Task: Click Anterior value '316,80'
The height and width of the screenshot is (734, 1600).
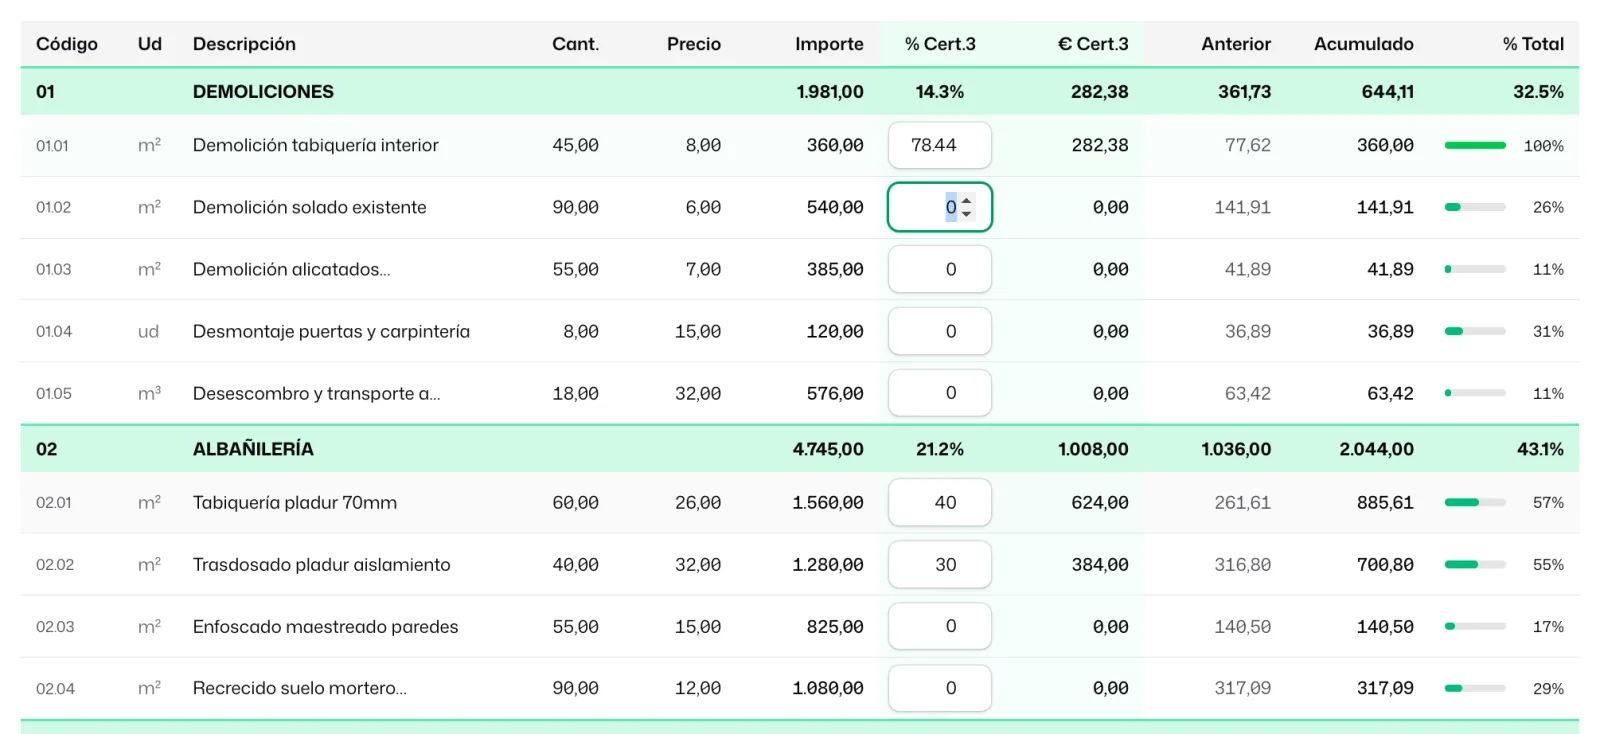Action: coord(1243,564)
